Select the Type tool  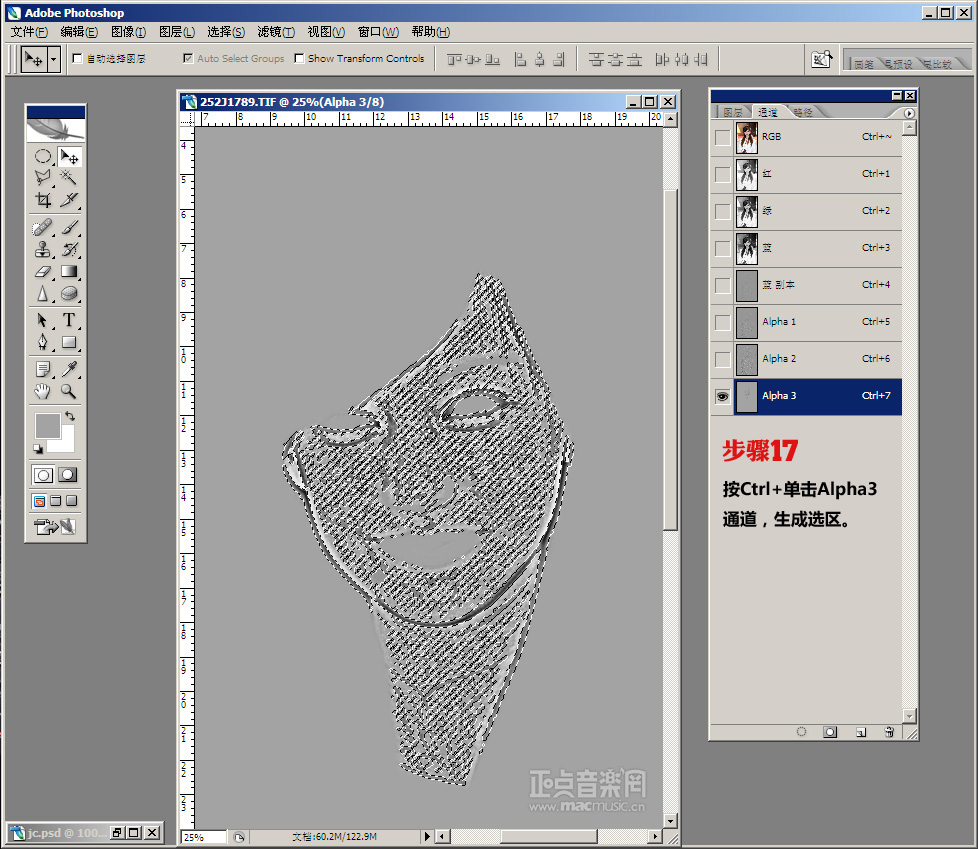tap(69, 320)
